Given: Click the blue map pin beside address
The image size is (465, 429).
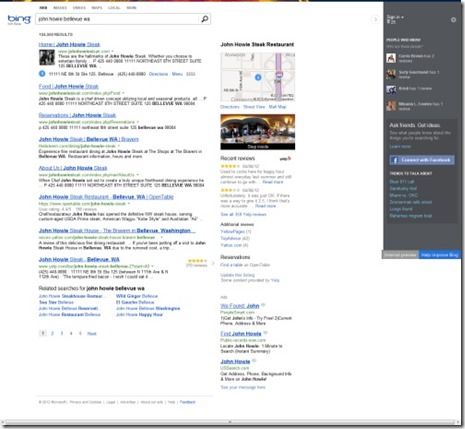Looking at the screenshot, I should coord(42,74).
